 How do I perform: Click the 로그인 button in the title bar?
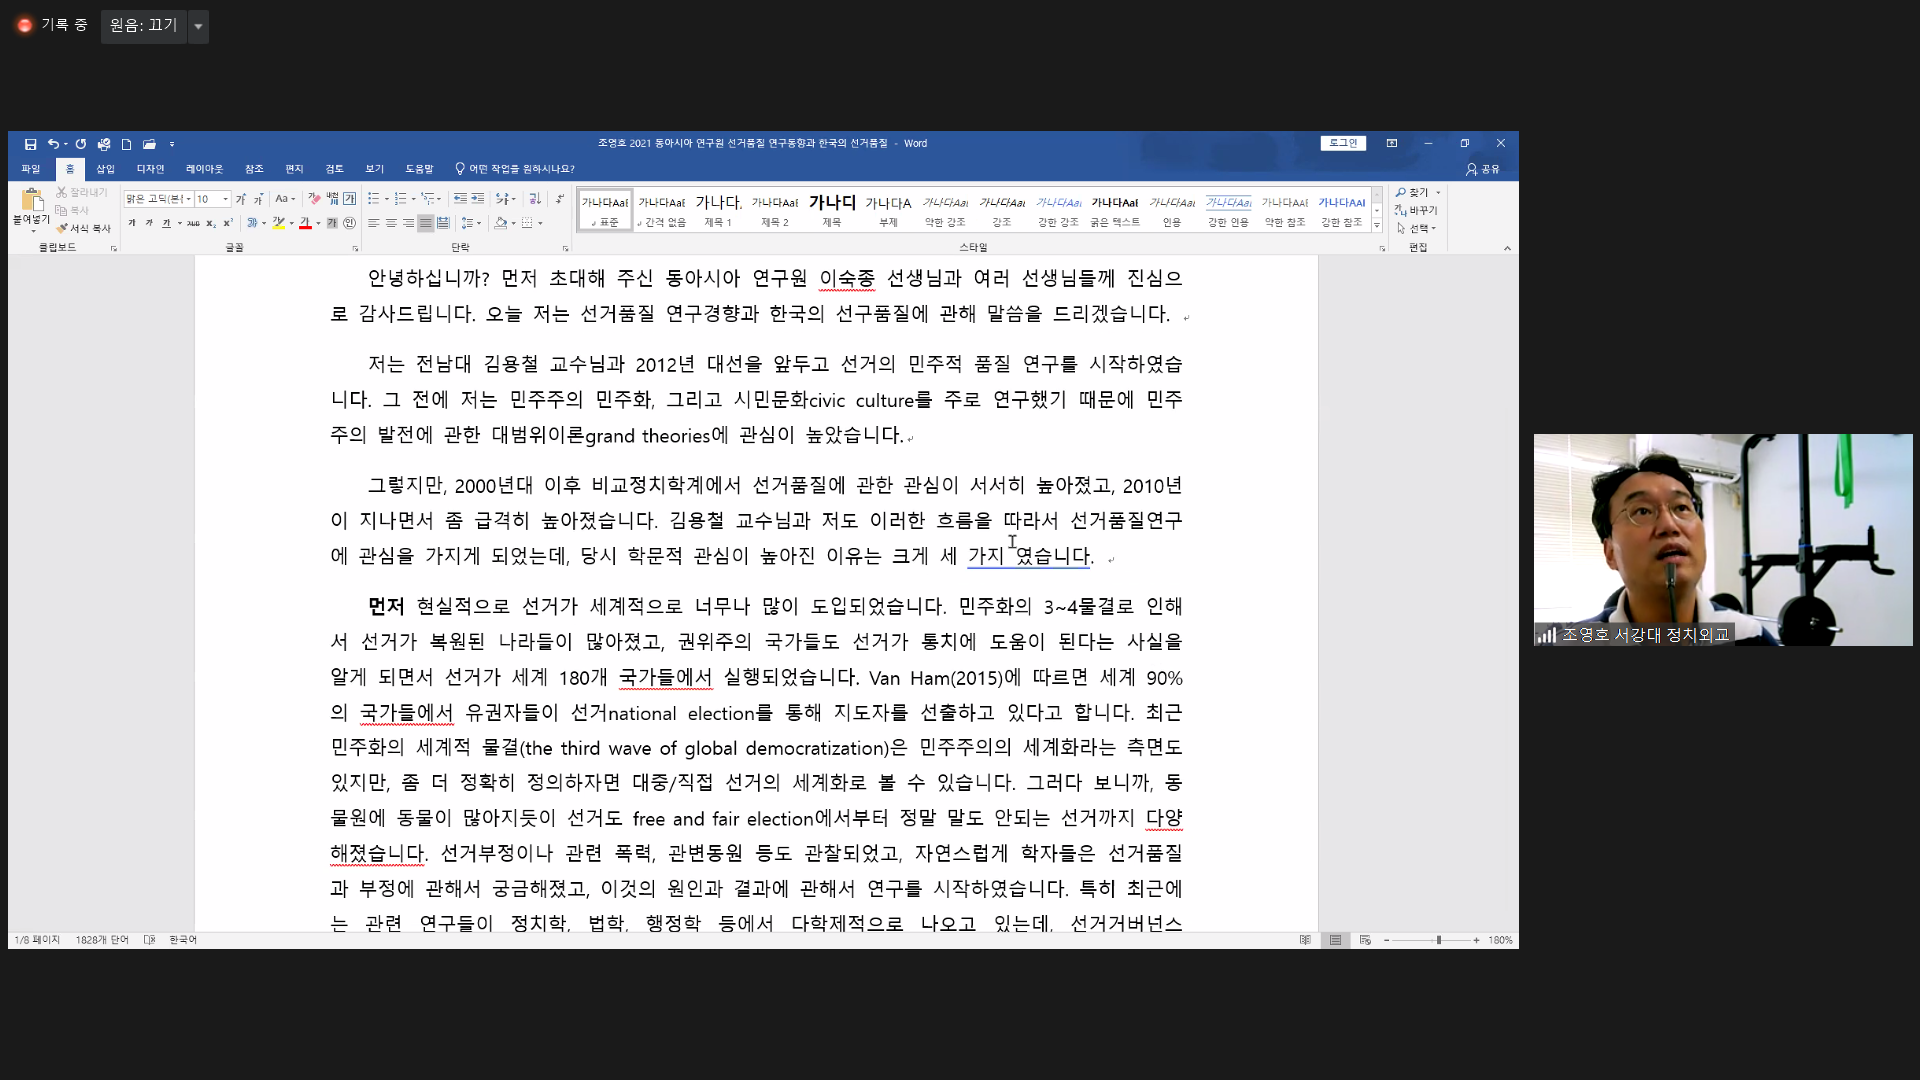point(1343,143)
